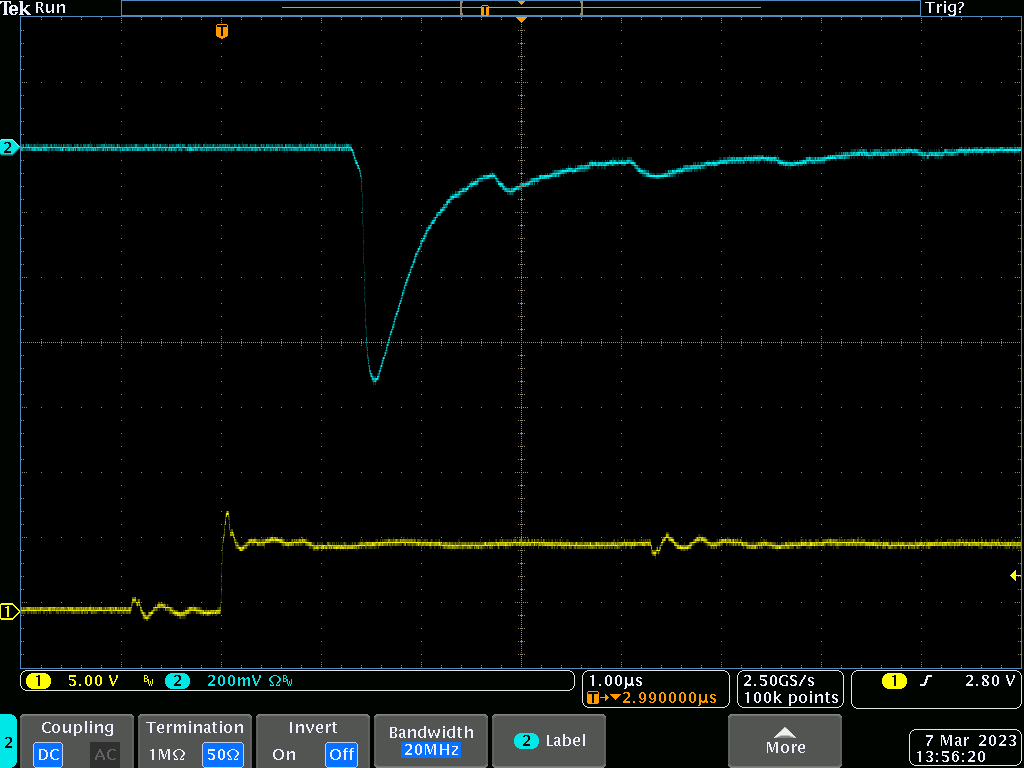Click the Run acquisition status indicator
1024x768 pixels.
(50, 8)
